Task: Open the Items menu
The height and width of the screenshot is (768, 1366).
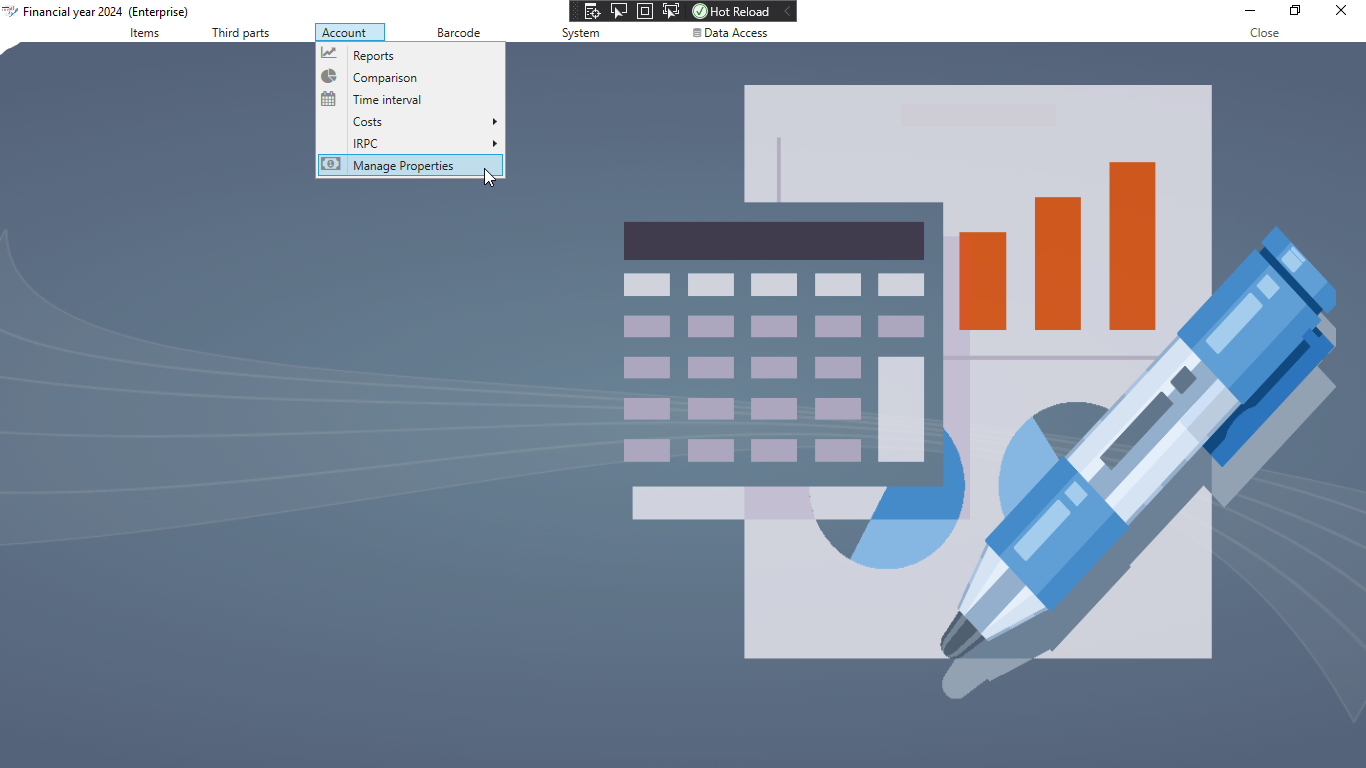Action: [144, 33]
